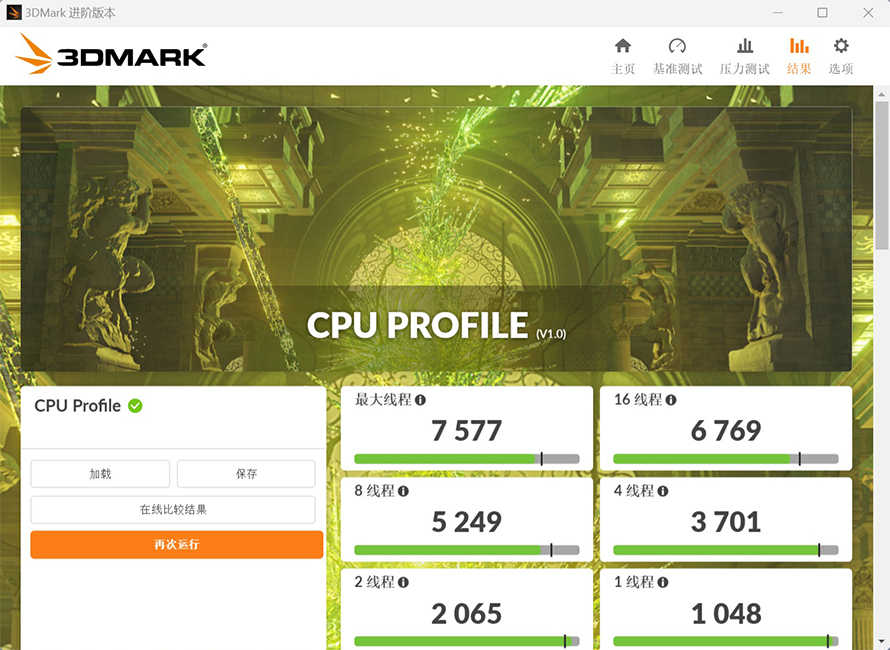The width and height of the screenshot is (890, 650).
Task: Minimize the 3DMark window
Action: point(778,12)
